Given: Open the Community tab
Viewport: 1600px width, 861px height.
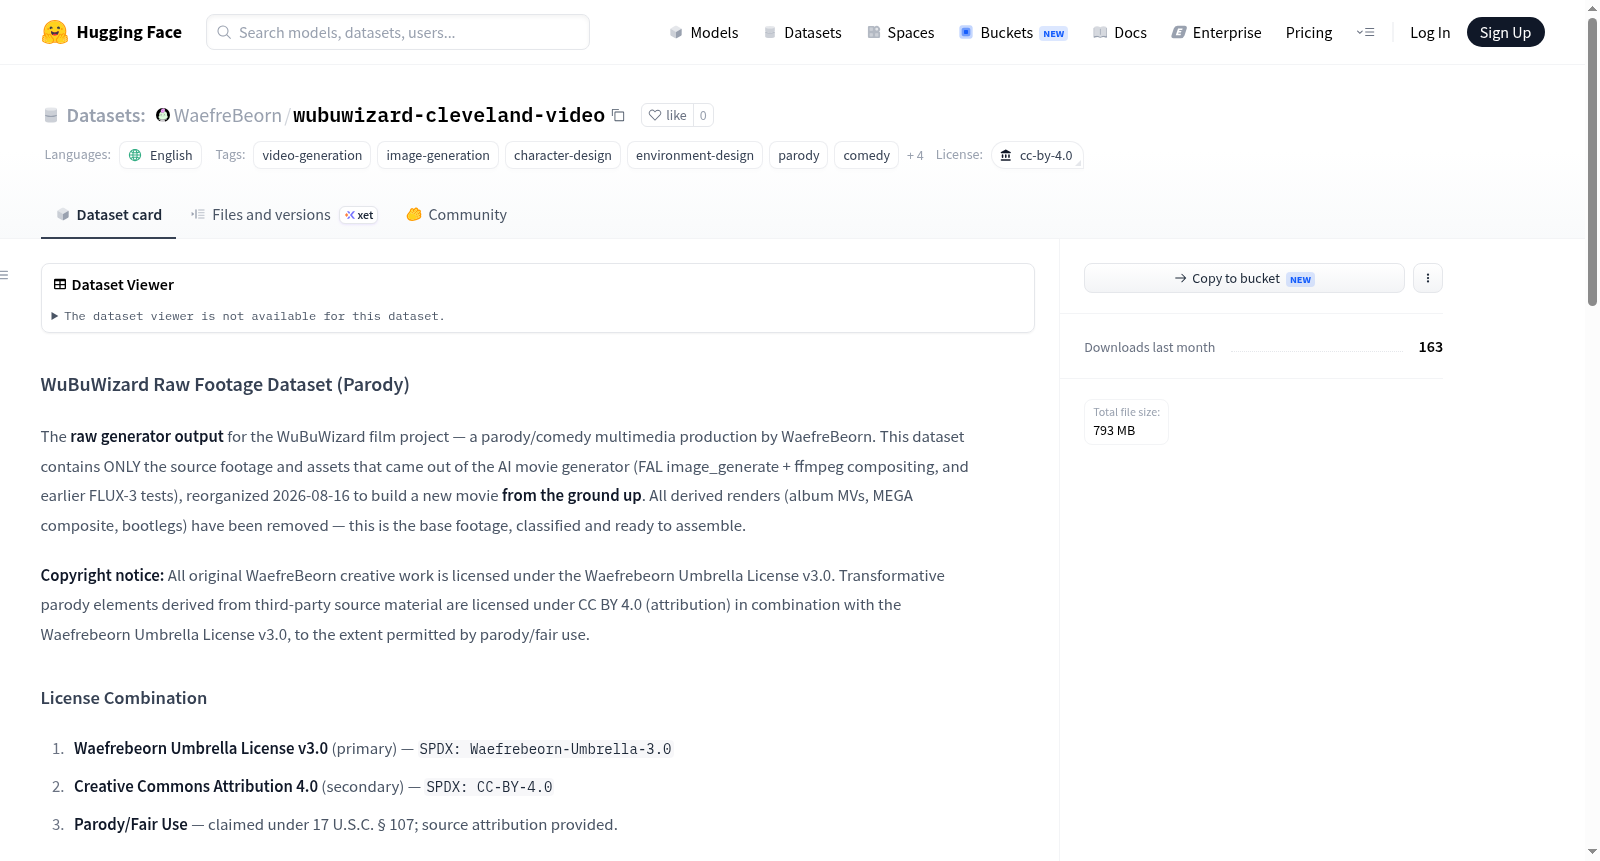Looking at the screenshot, I should coord(457,215).
